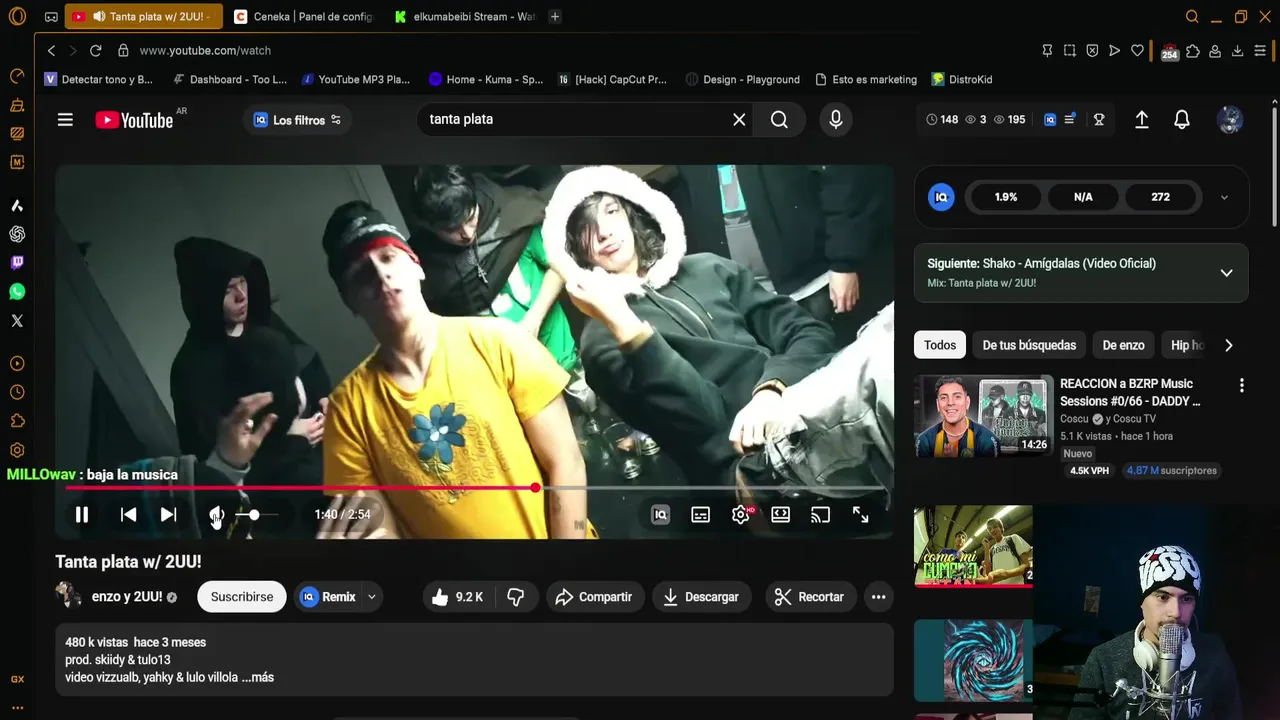Open the history clock icon in sidebar
The height and width of the screenshot is (720, 1280).
click(x=17, y=392)
